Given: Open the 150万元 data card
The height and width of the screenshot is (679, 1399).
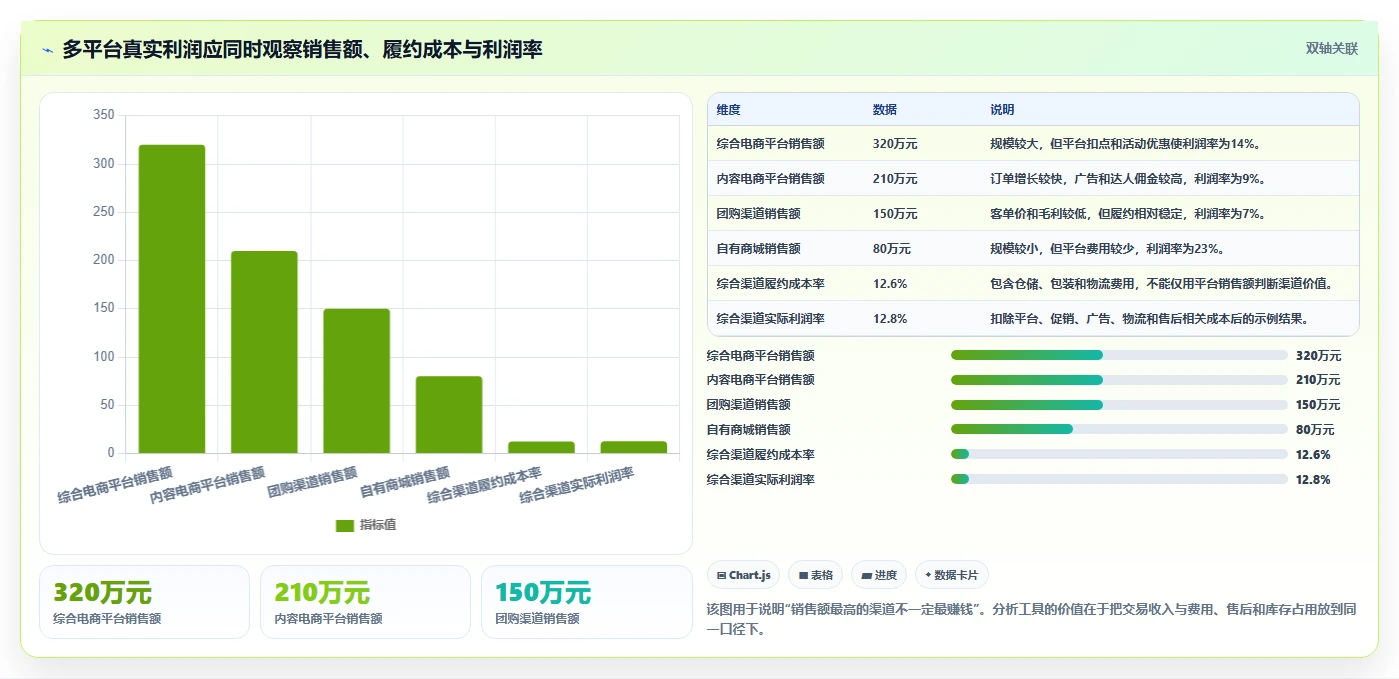Looking at the screenshot, I should point(587,602).
